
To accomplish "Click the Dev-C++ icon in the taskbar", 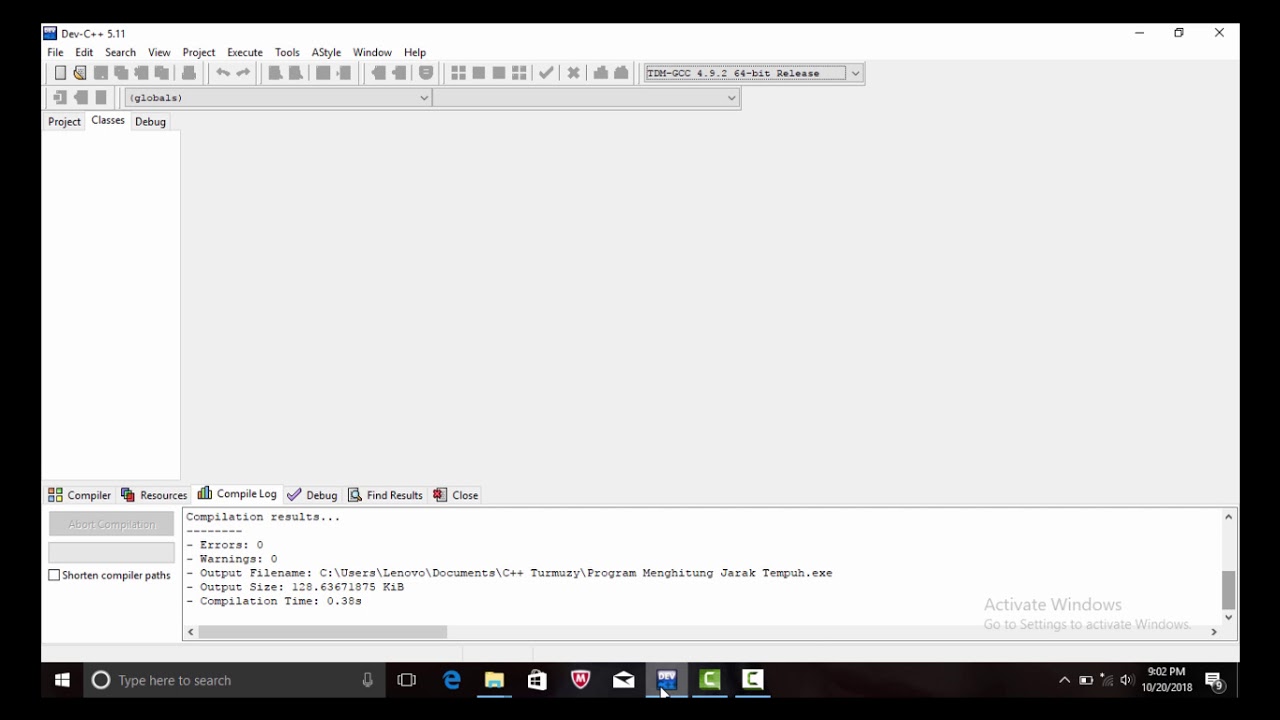I will [x=667, y=680].
